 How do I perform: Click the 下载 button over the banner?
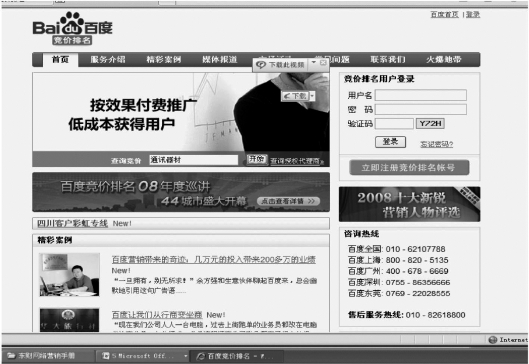pyautogui.click(x=295, y=96)
